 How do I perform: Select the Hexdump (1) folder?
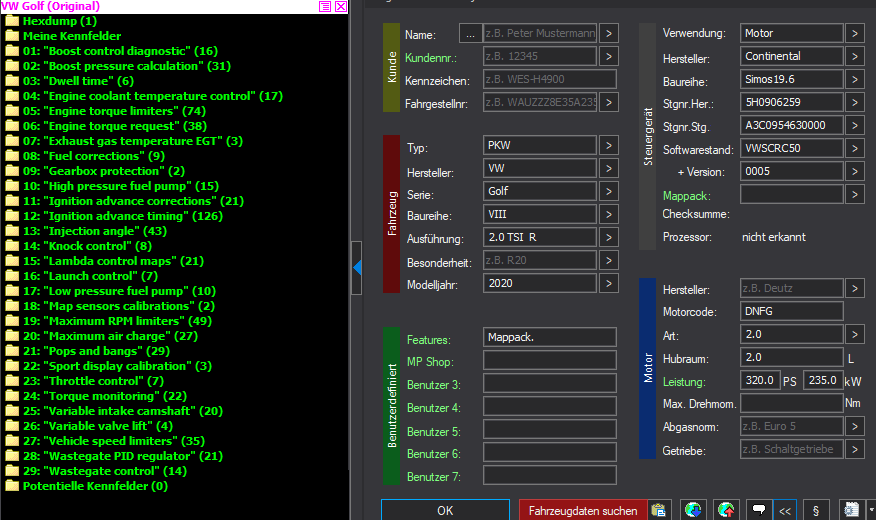[x=51, y=21]
